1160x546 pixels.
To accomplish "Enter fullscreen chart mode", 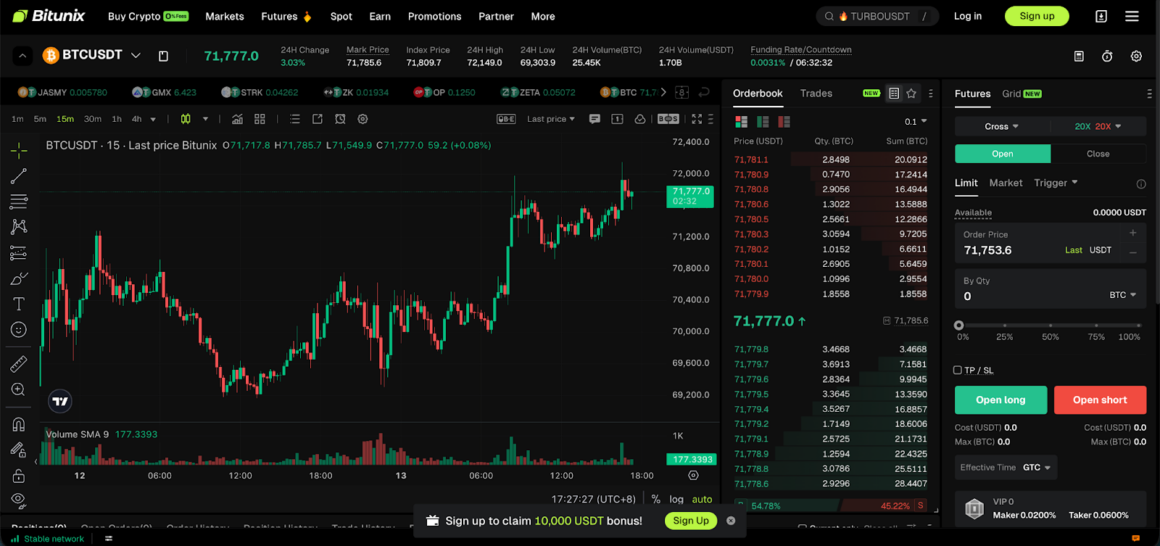I will (x=696, y=119).
